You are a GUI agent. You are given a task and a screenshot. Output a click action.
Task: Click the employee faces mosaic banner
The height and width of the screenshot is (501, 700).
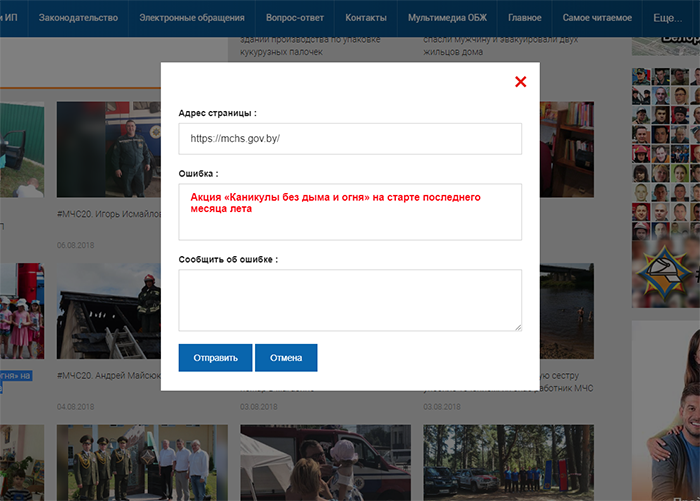(666, 153)
